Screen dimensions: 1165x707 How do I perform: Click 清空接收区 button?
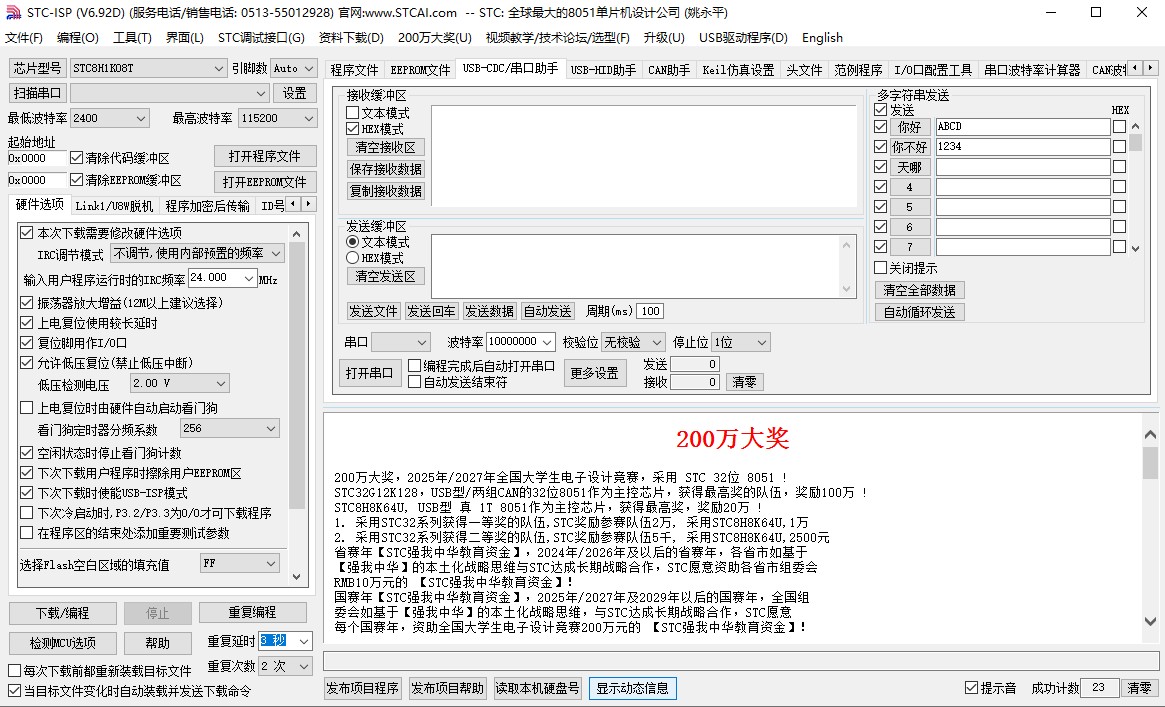tap(386, 147)
